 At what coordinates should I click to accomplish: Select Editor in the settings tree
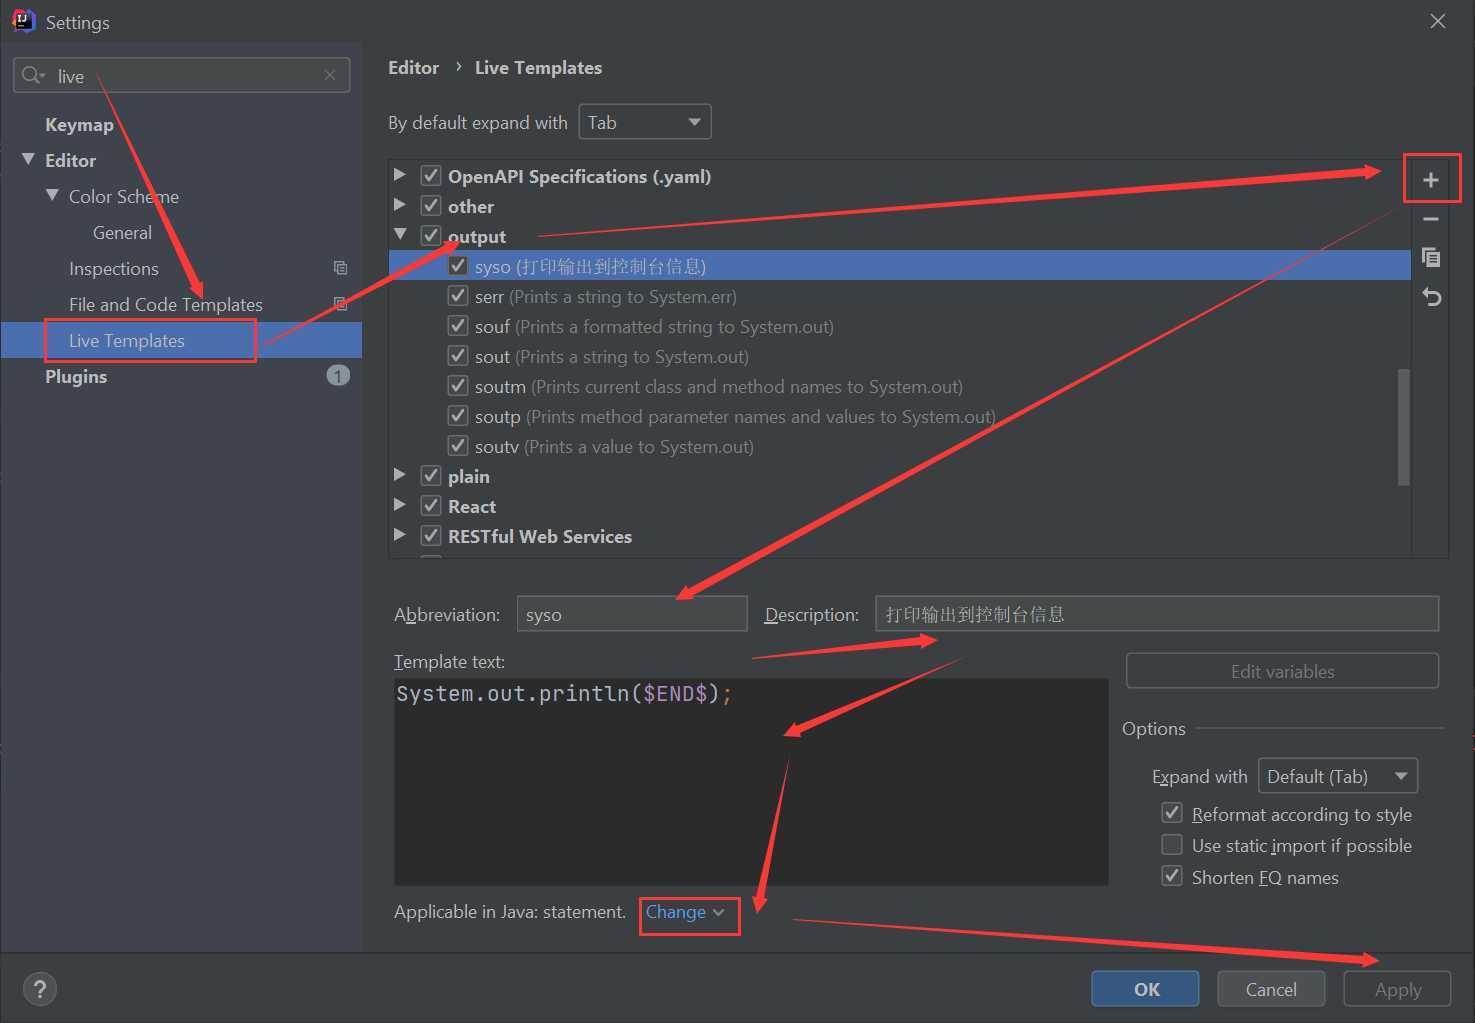70,160
